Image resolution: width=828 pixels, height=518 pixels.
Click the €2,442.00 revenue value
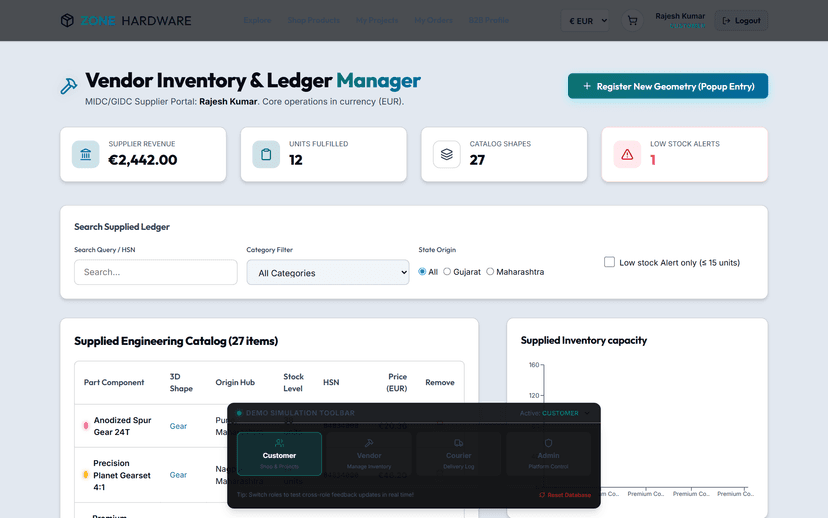(143, 159)
